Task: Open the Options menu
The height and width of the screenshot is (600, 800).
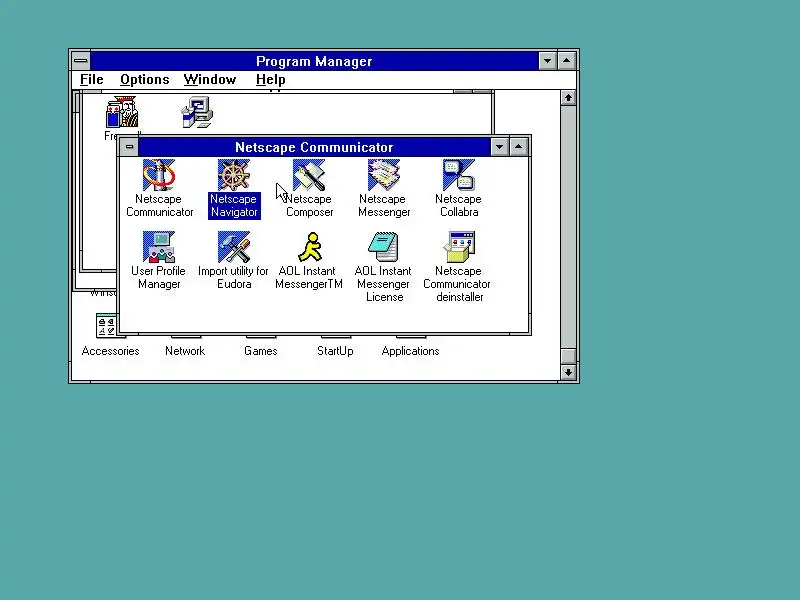Action: click(x=145, y=80)
